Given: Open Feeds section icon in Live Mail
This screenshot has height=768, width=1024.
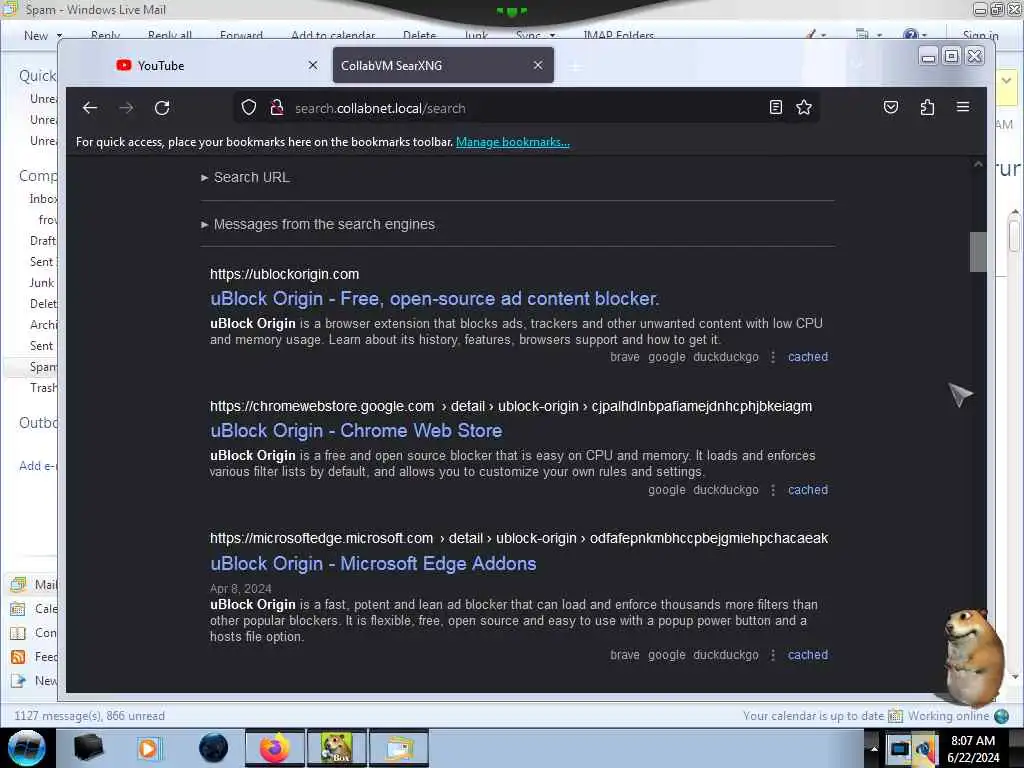Looking at the screenshot, I should (x=18, y=656).
